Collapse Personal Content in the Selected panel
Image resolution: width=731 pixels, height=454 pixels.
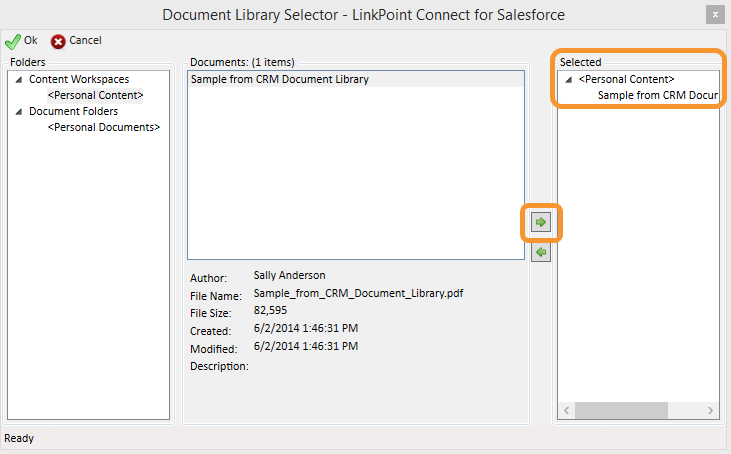569,80
